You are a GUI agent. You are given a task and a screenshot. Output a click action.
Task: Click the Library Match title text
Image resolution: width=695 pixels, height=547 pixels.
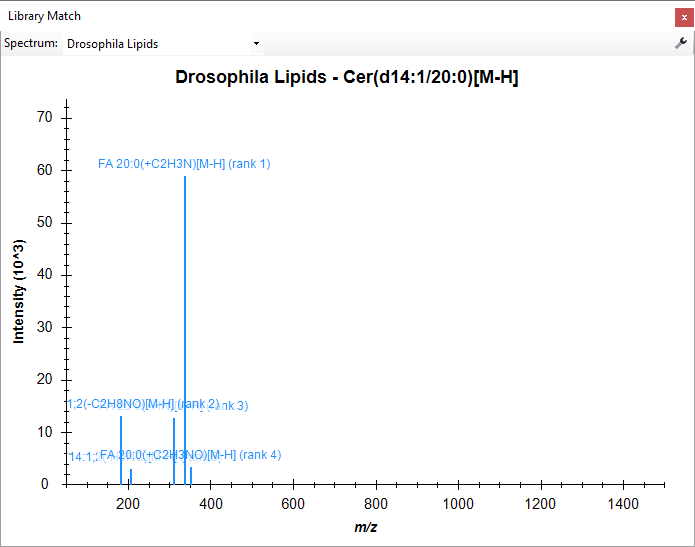(44, 16)
